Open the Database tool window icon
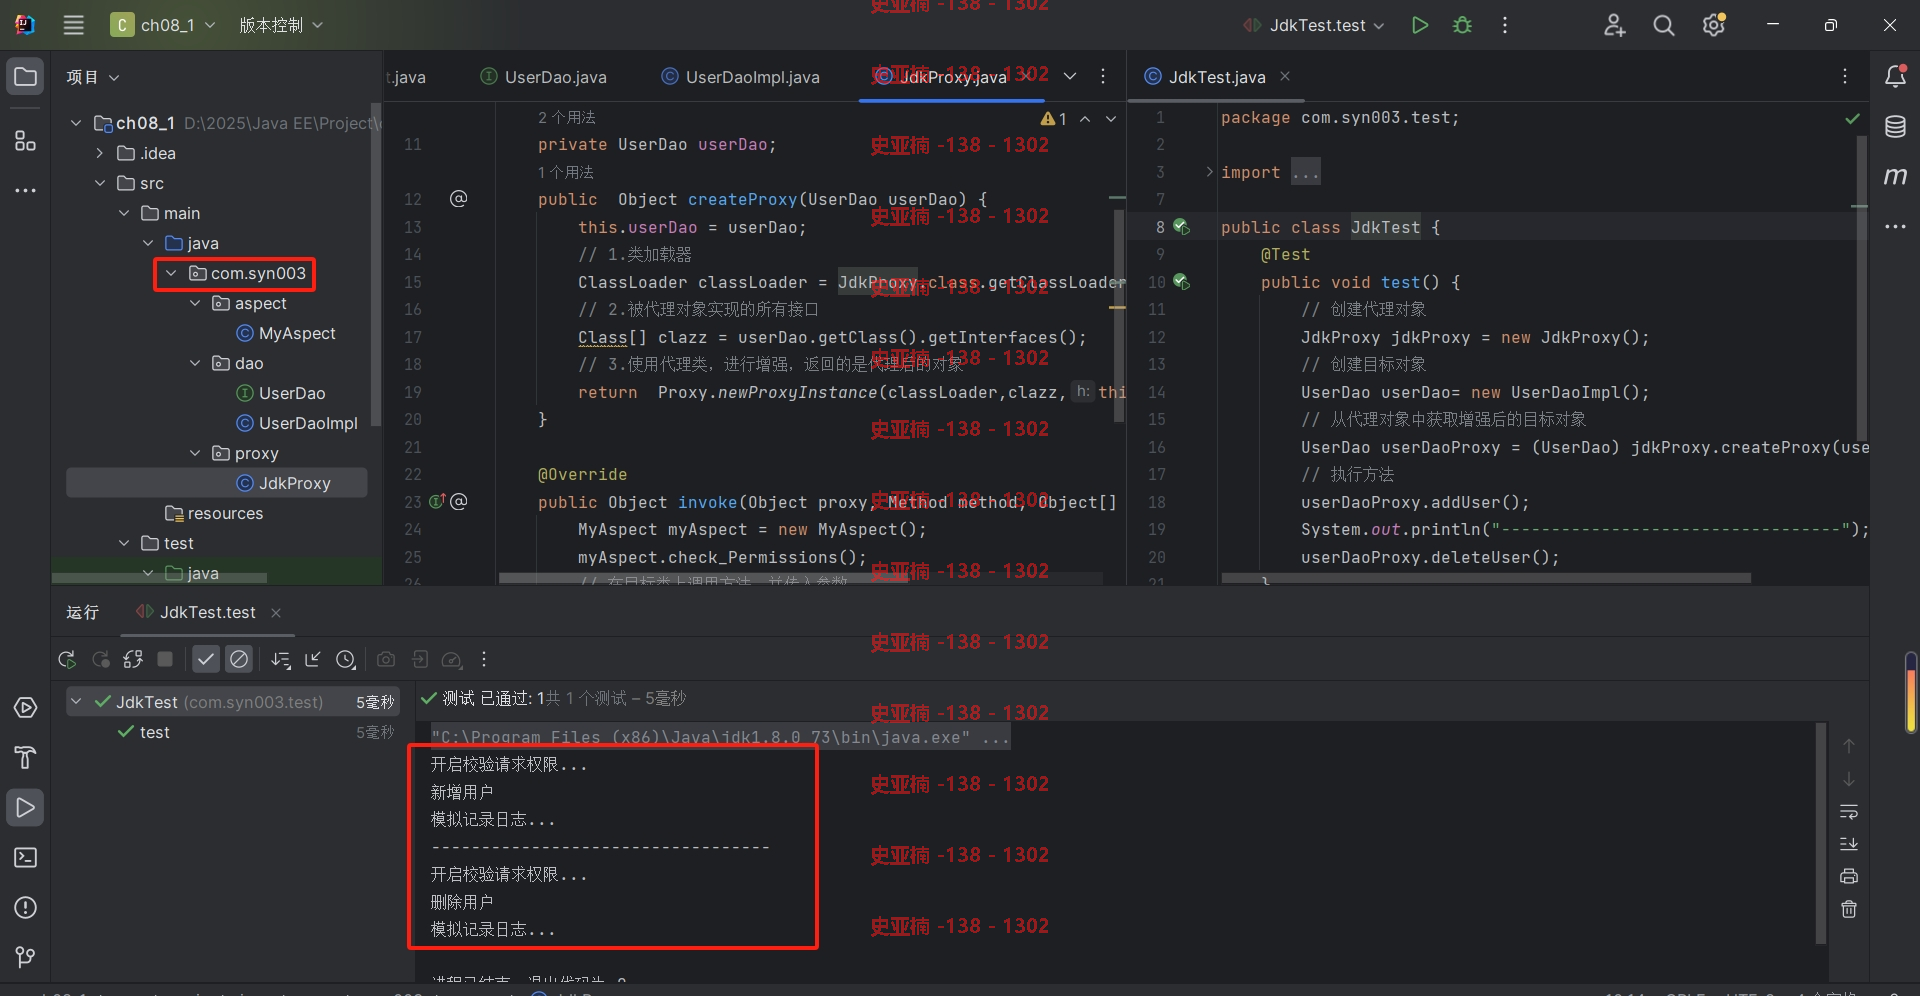 pos(1895,126)
